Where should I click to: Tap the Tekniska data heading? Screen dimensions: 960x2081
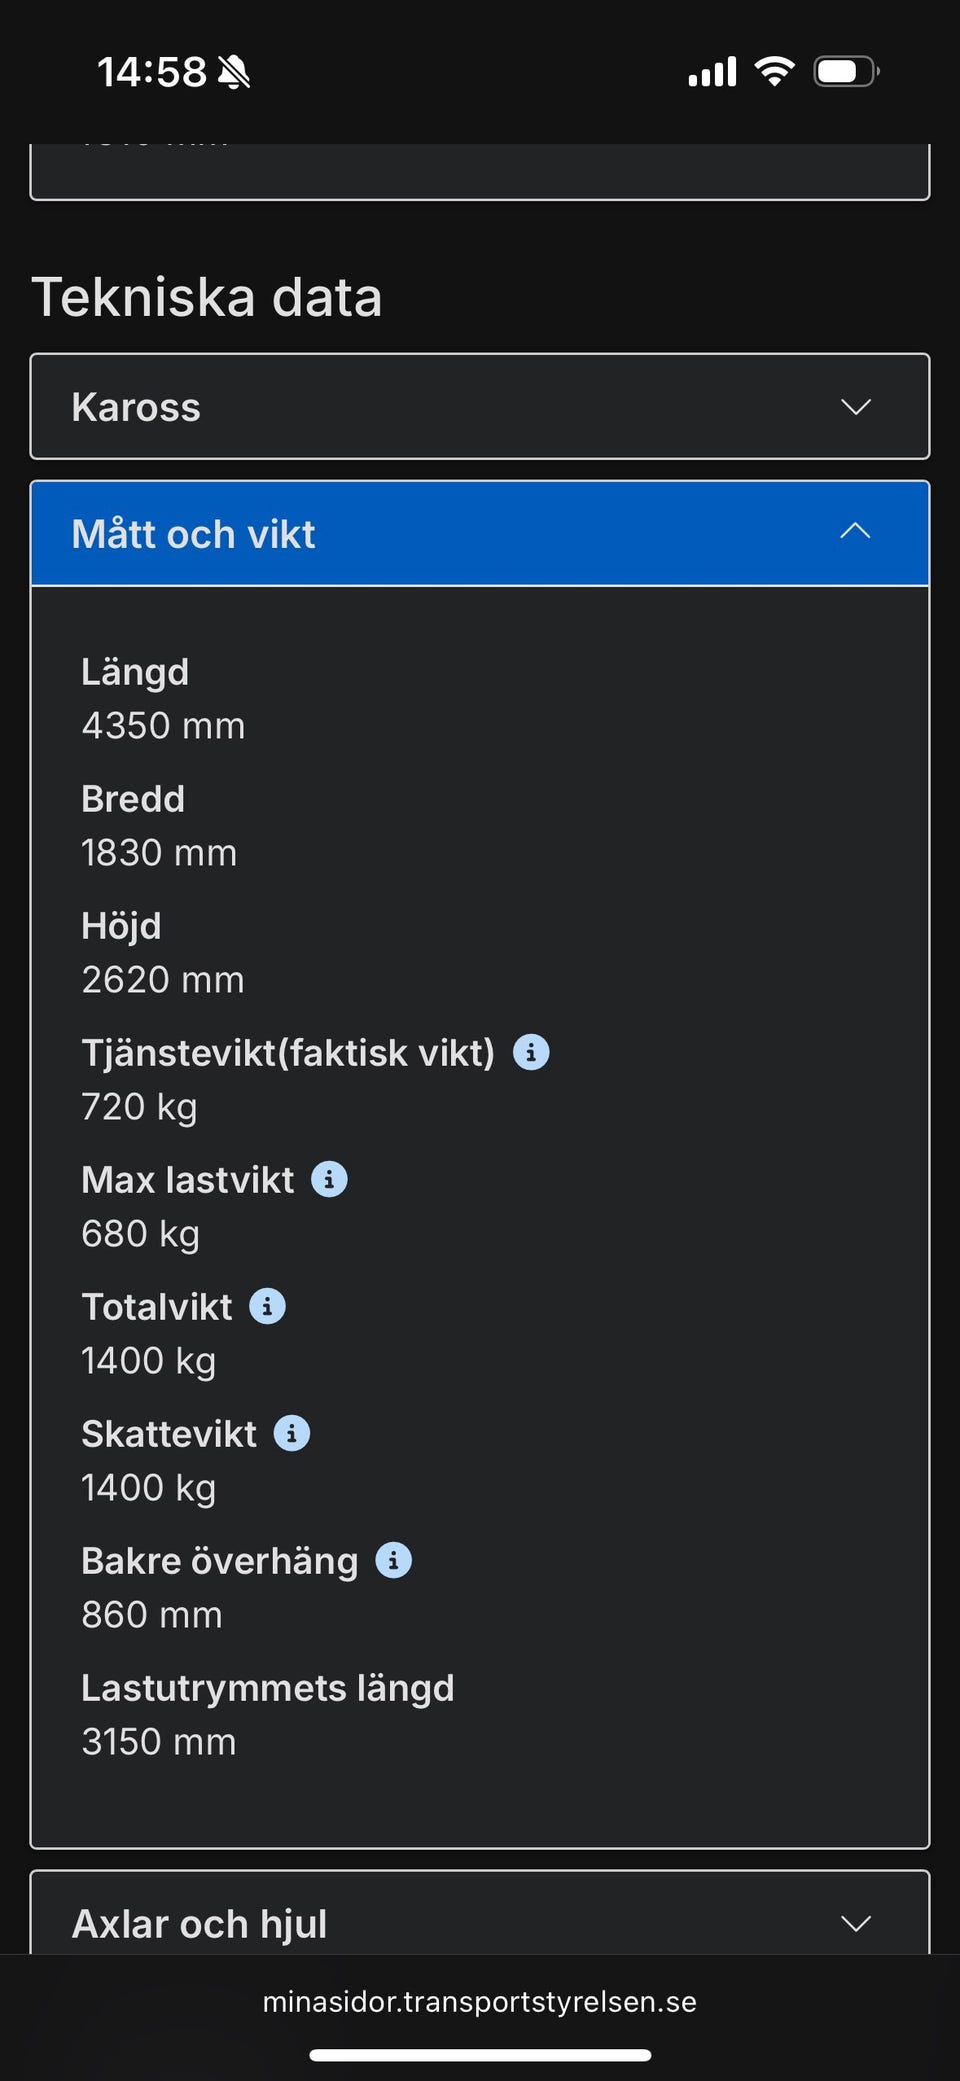[x=207, y=297]
